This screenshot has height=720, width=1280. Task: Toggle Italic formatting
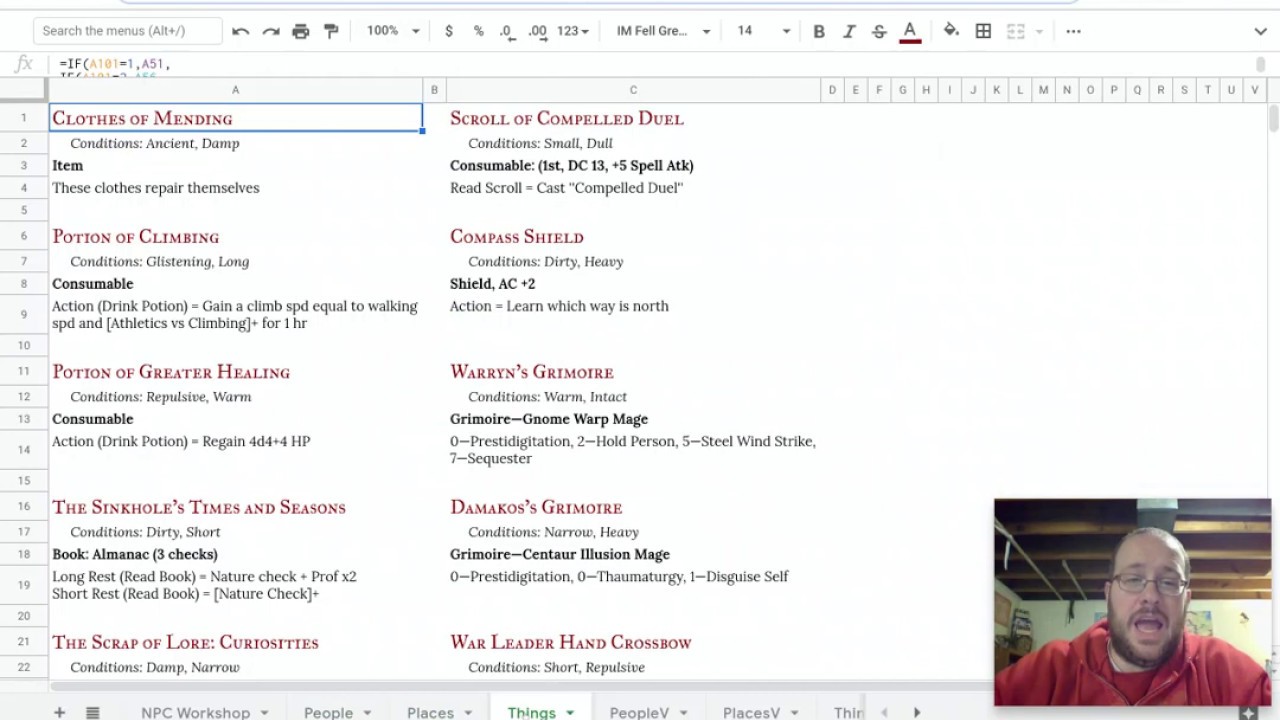pos(849,31)
